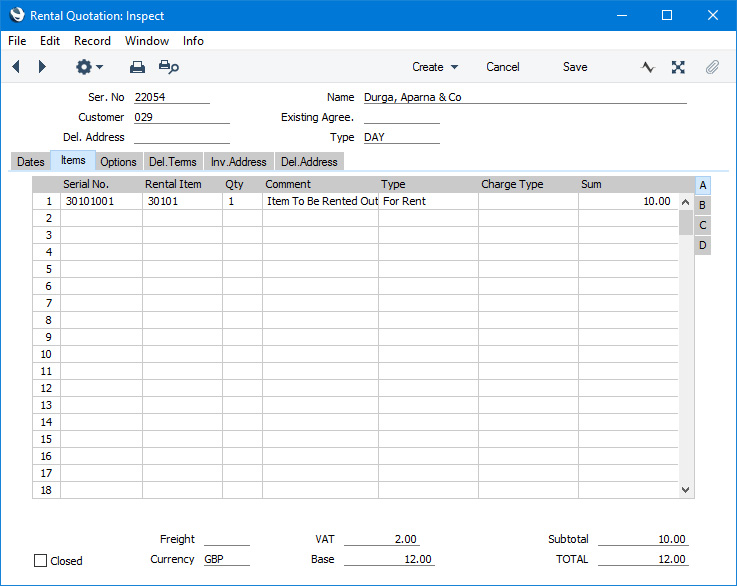This screenshot has width=737, height=586.
Task: Click the Currency field GBP
Action: [227, 559]
